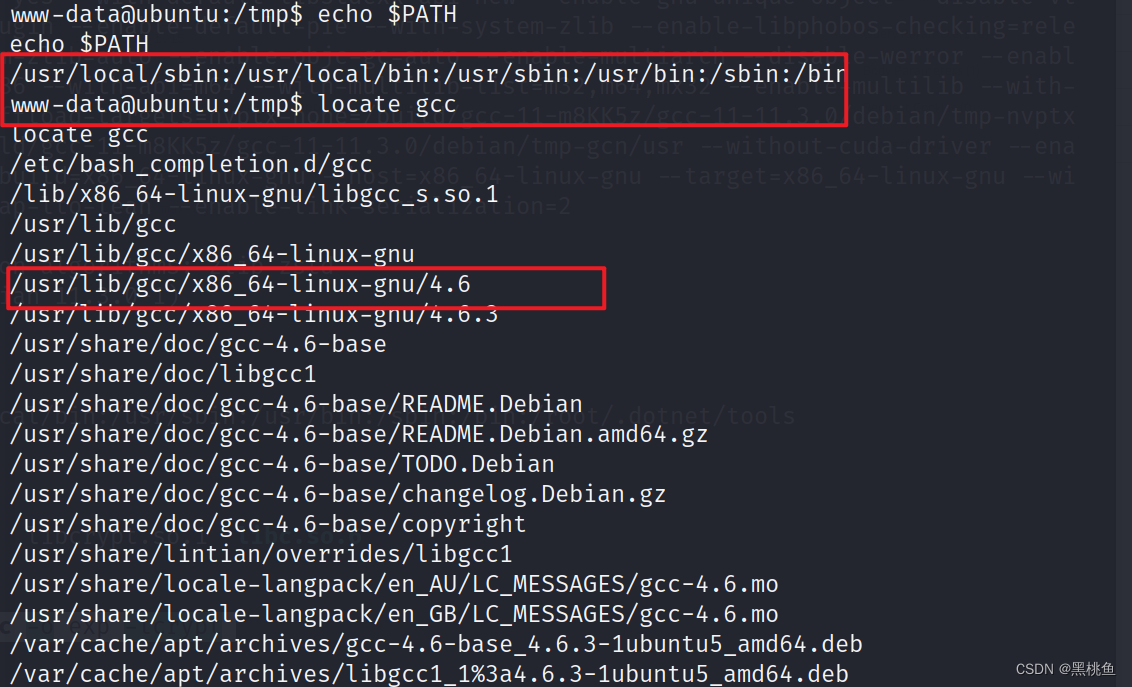Viewport: 1132px width, 687px height.
Task: Click the gcc-4.6-base_4.6.3-1ubuntu5_amd64.deb archive path
Action: tap(436, 644)
